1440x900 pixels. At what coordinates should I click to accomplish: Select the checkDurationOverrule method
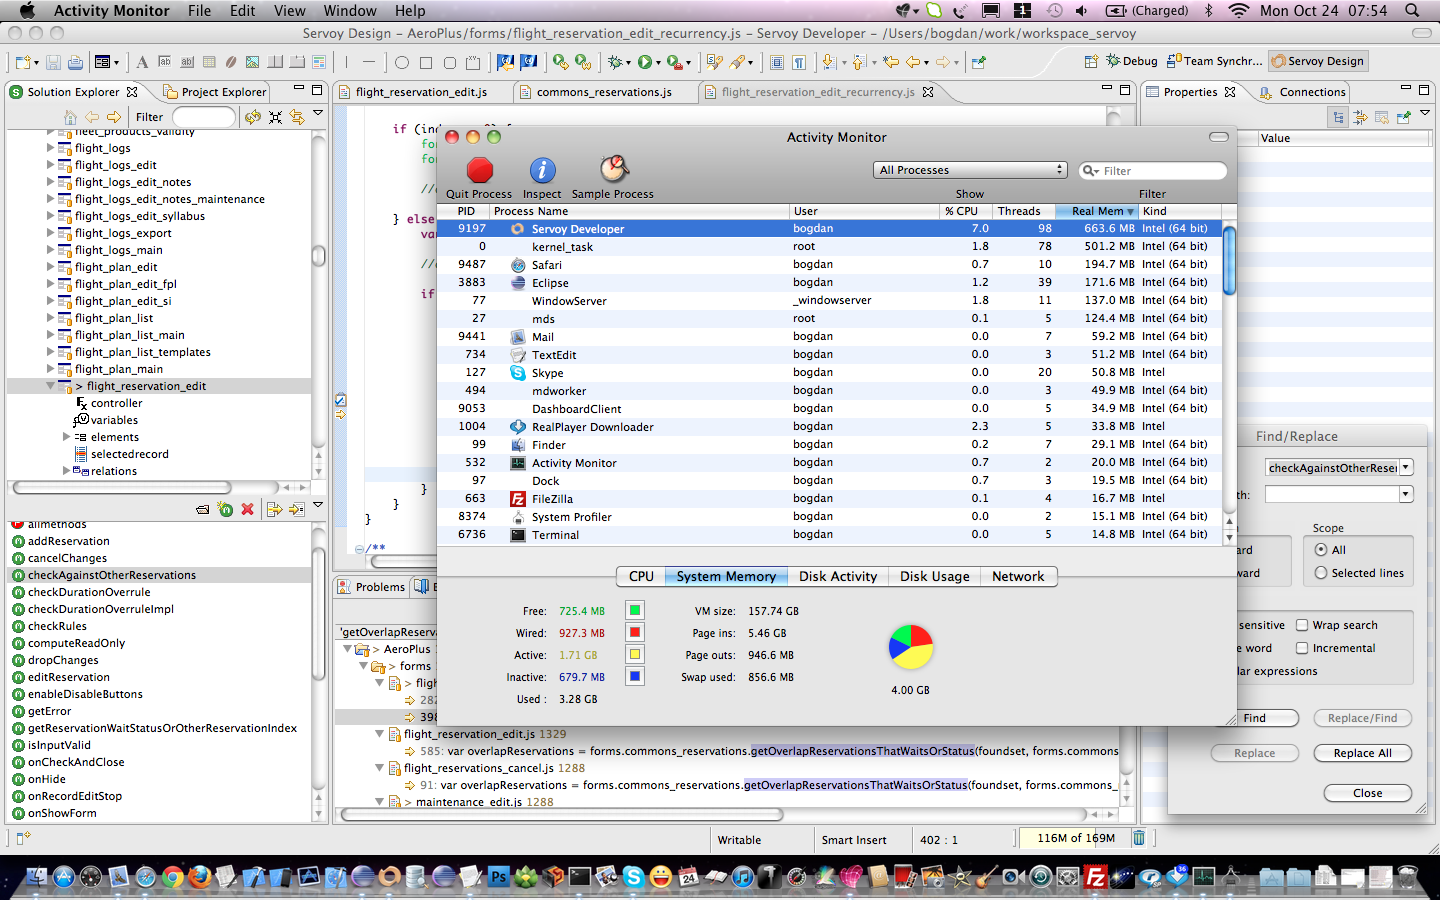tap(89, 592)
